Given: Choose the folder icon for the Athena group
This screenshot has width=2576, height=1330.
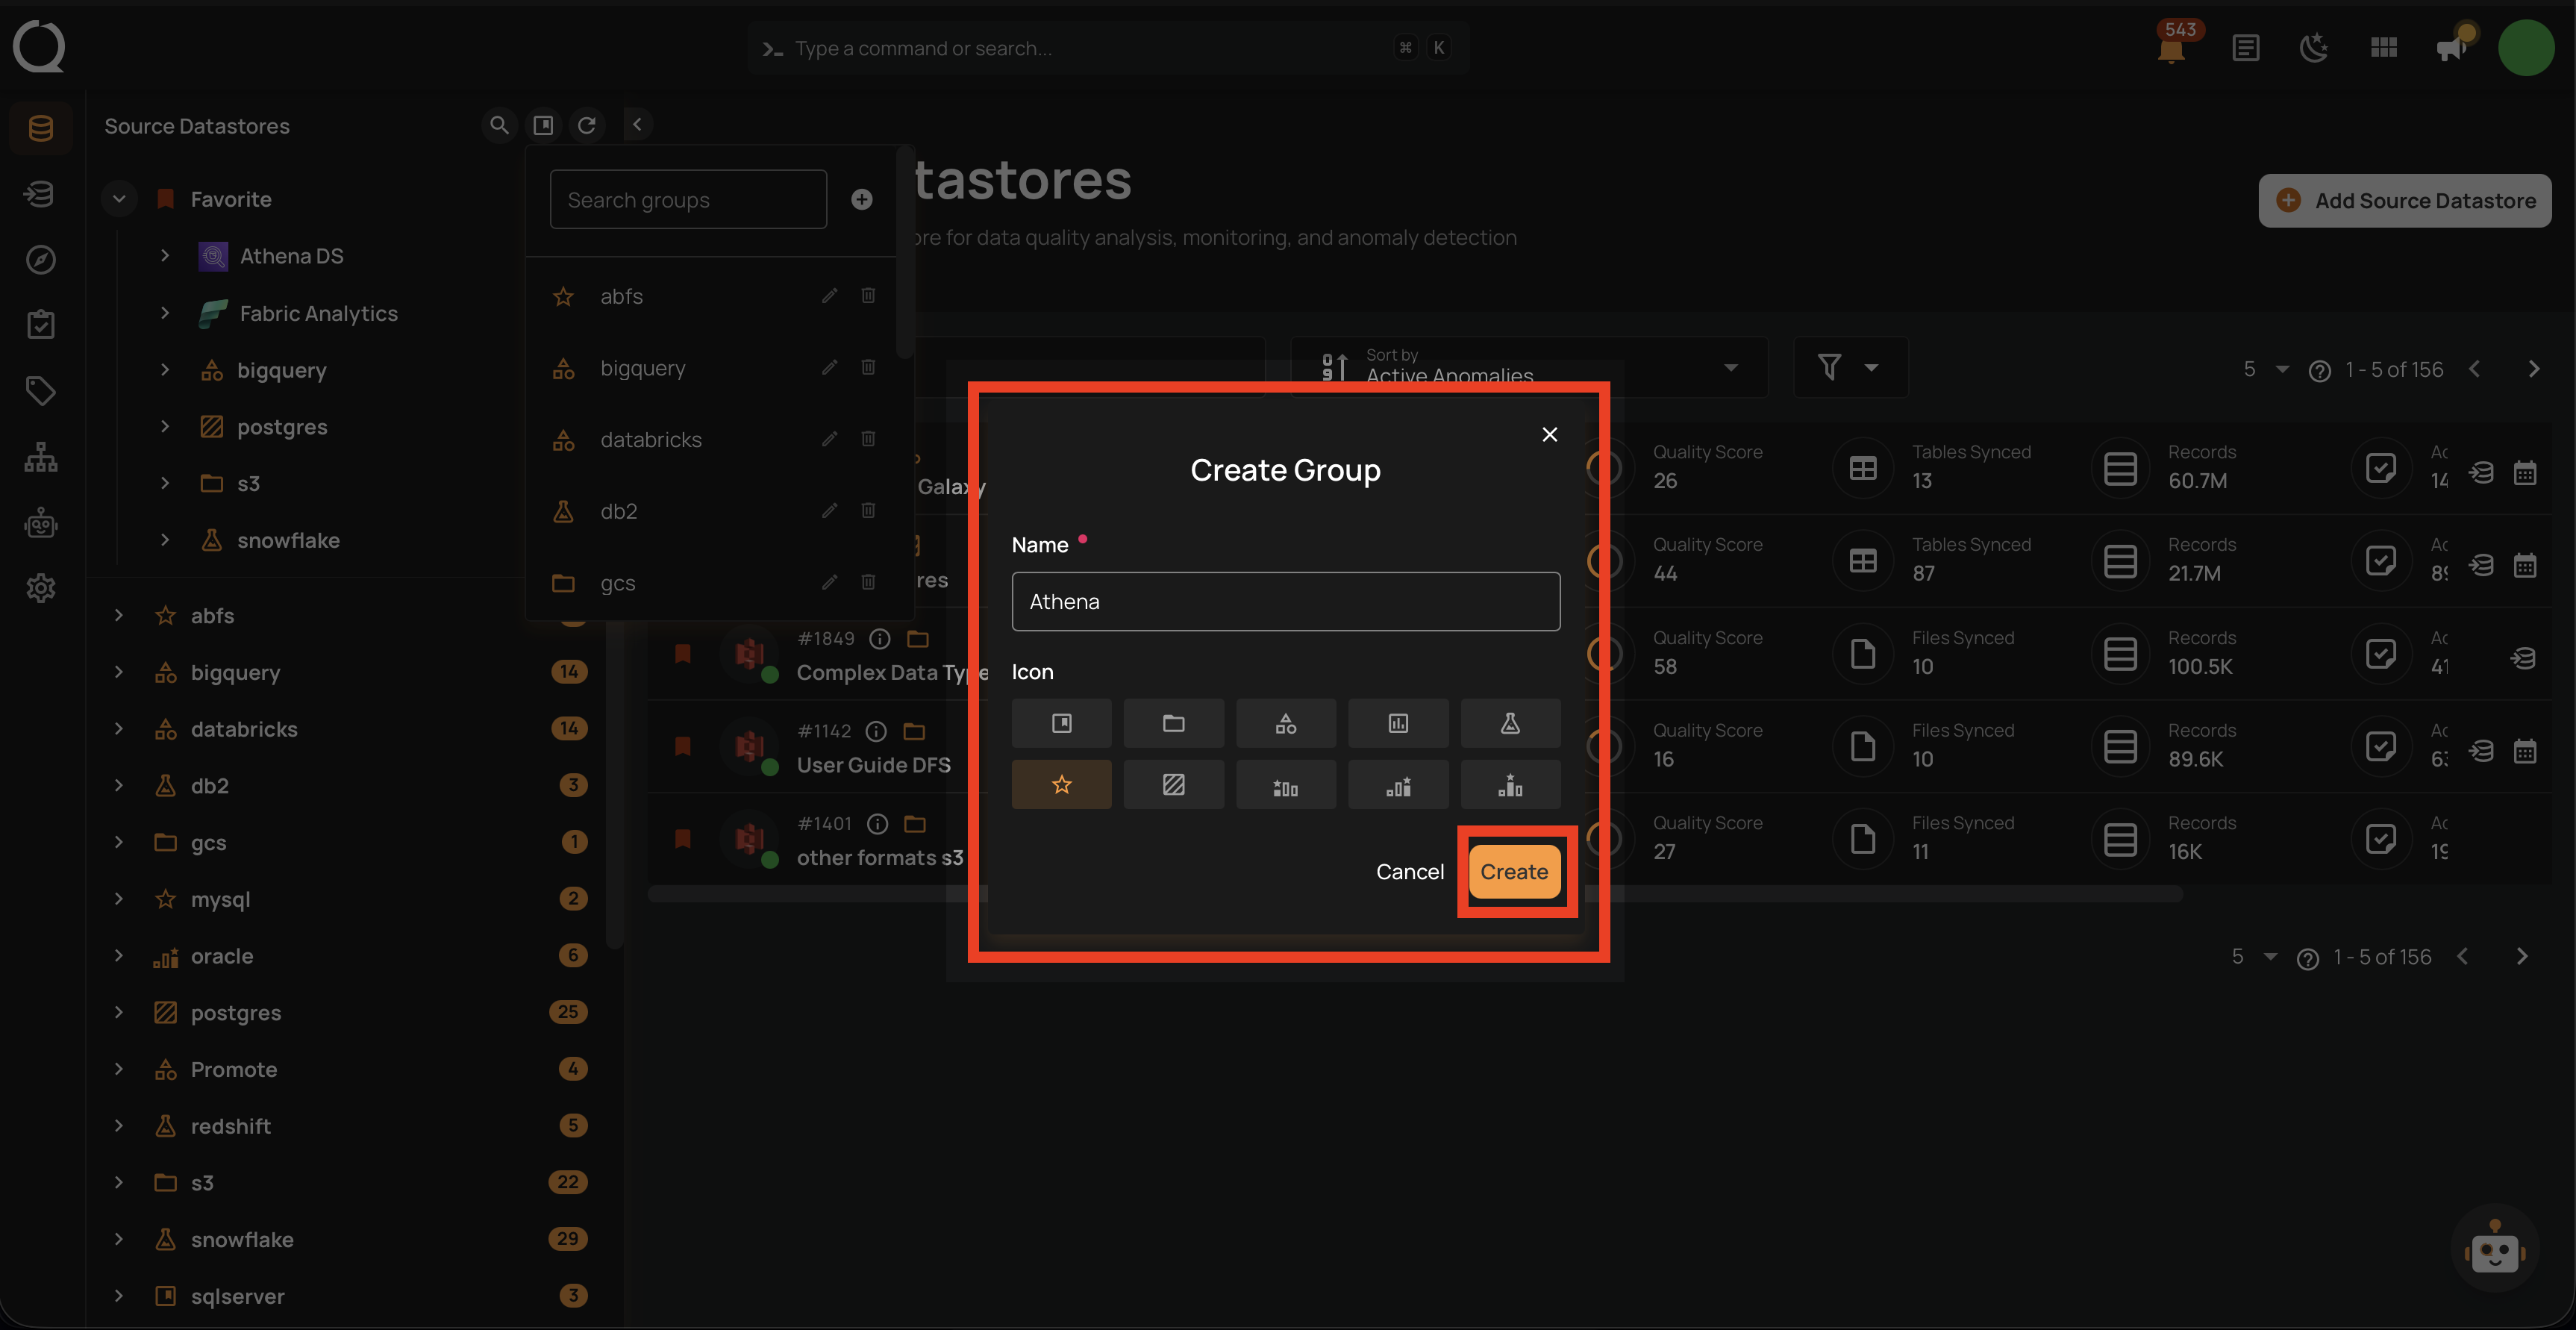Looking at the screenshot, I should click(x=1174, y=722).
